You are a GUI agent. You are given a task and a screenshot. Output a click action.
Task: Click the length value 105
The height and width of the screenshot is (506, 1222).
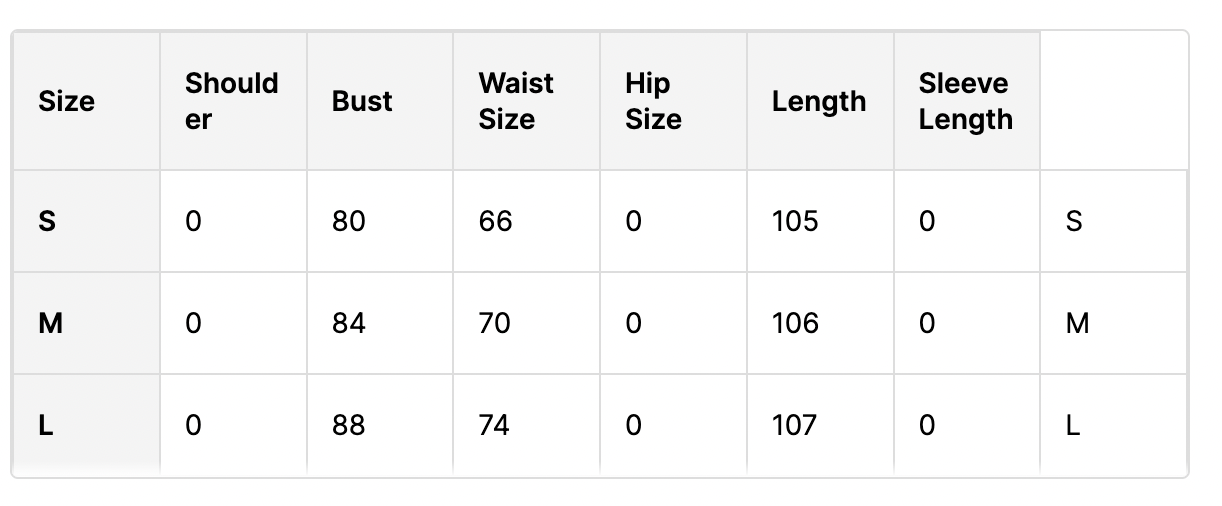click(795, 221)
